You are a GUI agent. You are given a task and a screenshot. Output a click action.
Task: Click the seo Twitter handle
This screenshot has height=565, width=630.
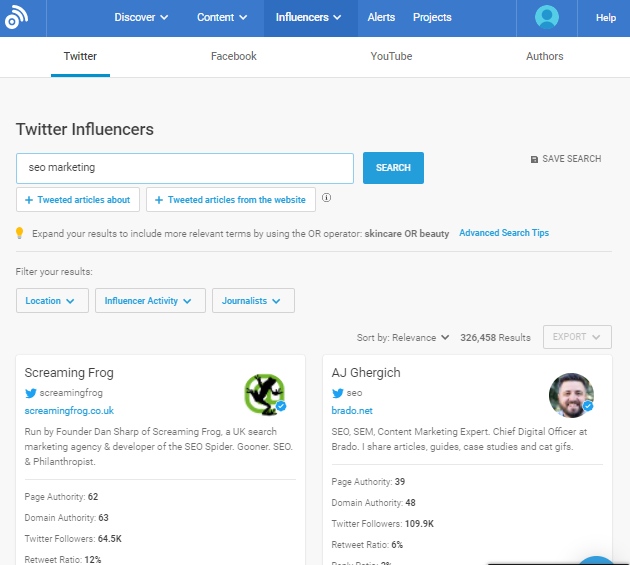(354, 393)
